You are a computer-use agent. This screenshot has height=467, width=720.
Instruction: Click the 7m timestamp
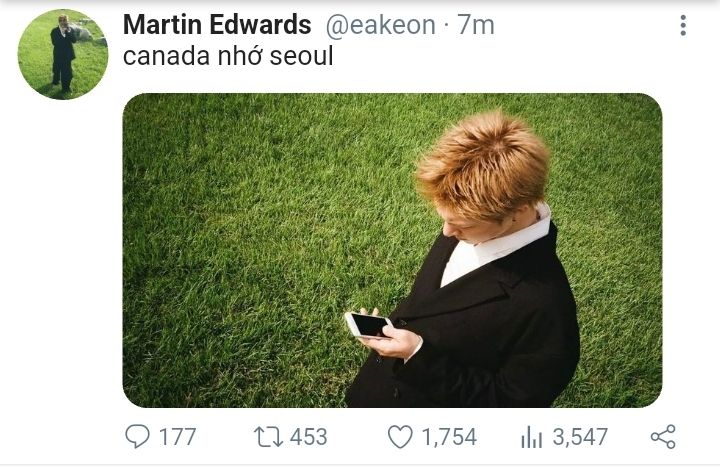click(x=476, y=25)
